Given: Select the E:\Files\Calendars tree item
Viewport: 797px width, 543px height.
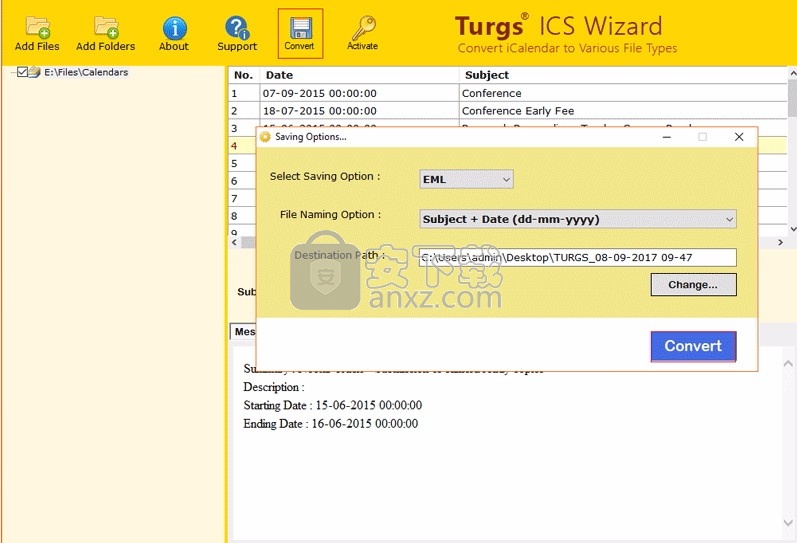Looking at the screenshot, I should (x=86, y=72).
